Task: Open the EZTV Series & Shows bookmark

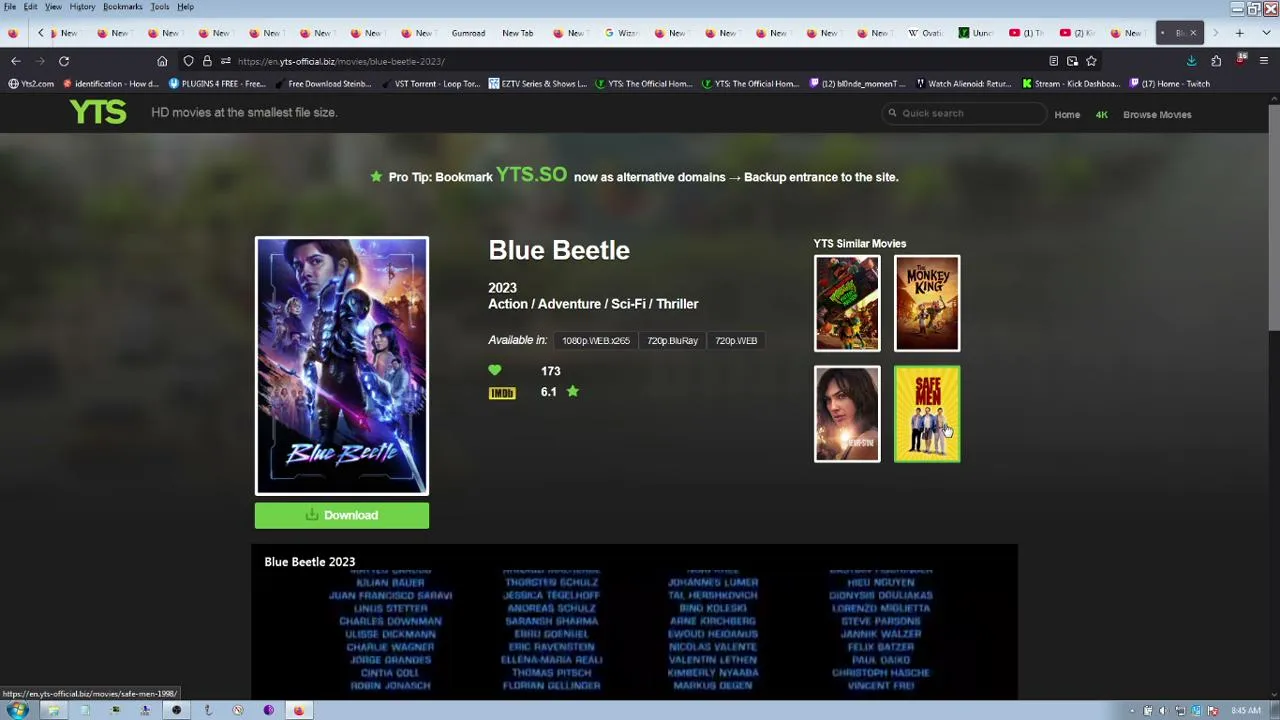Action: pos(537,84)
